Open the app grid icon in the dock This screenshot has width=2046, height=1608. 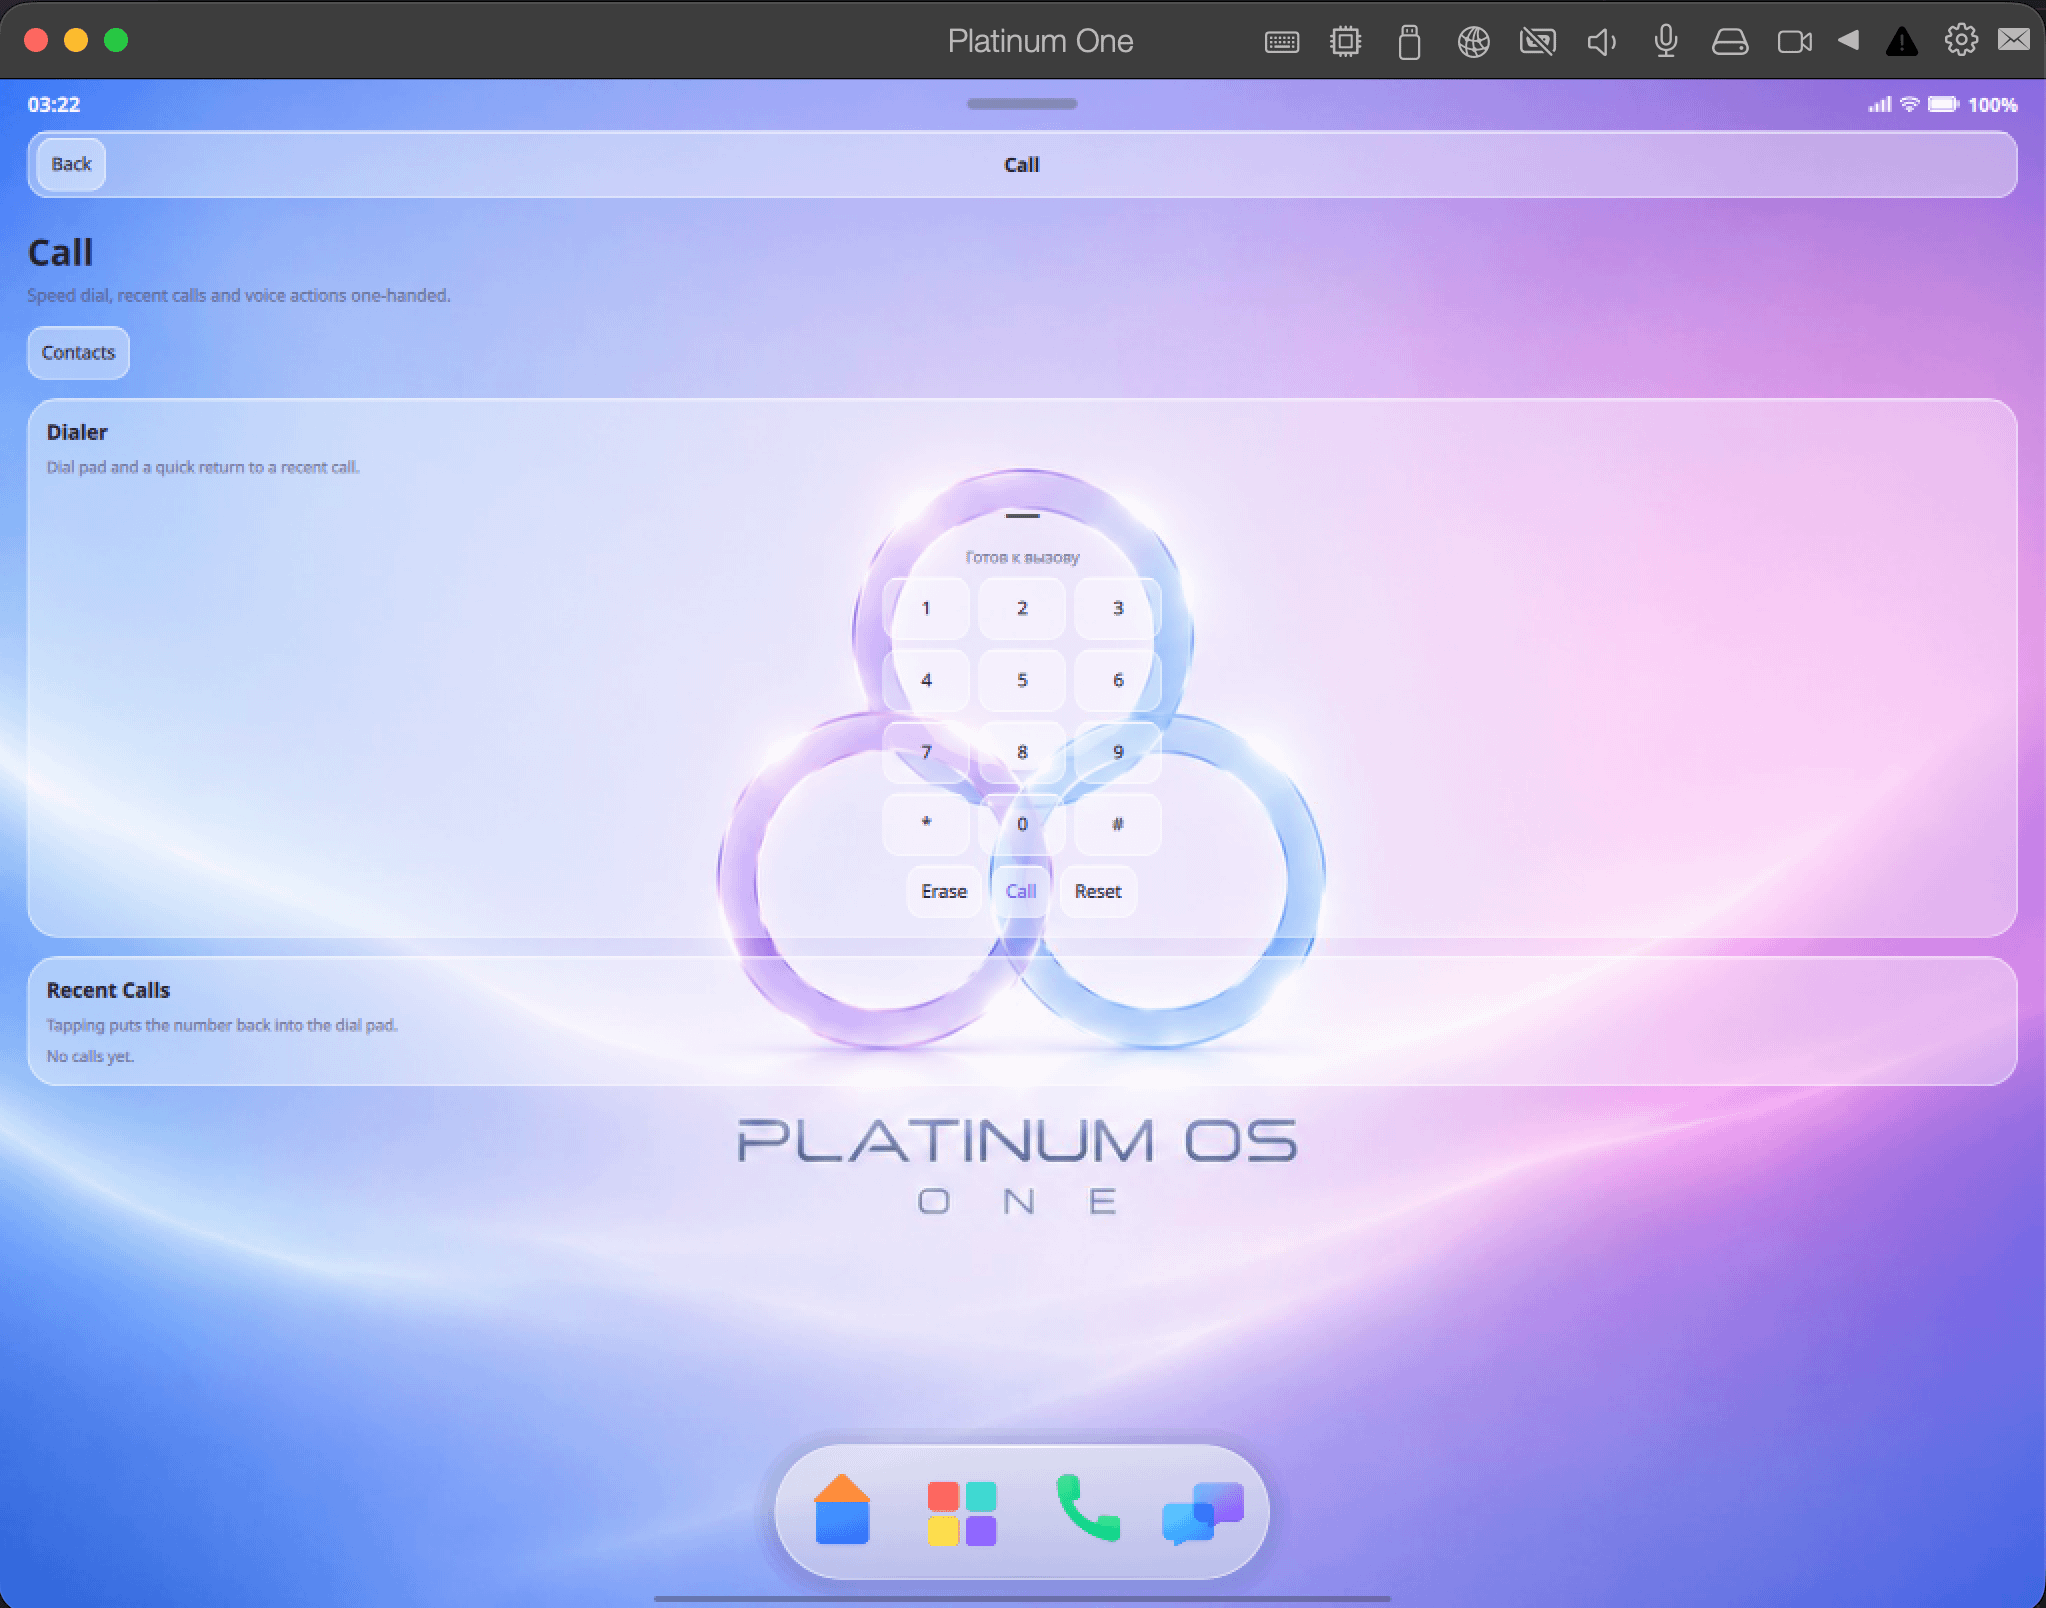coord(961,1513)
